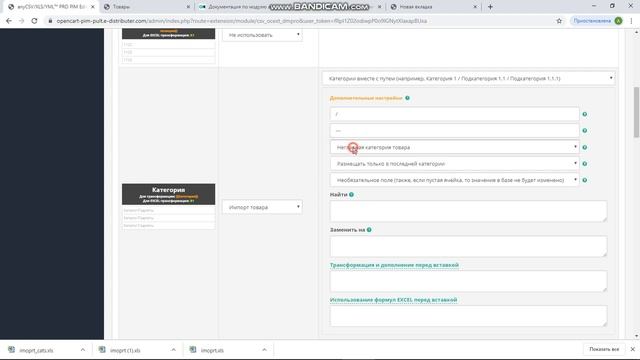Image resolution: width=640 pixels, height=360 pixels.
Task: Open the category type dropdown under the dash field
Action: pyautogui.click(x=454, y=147)
